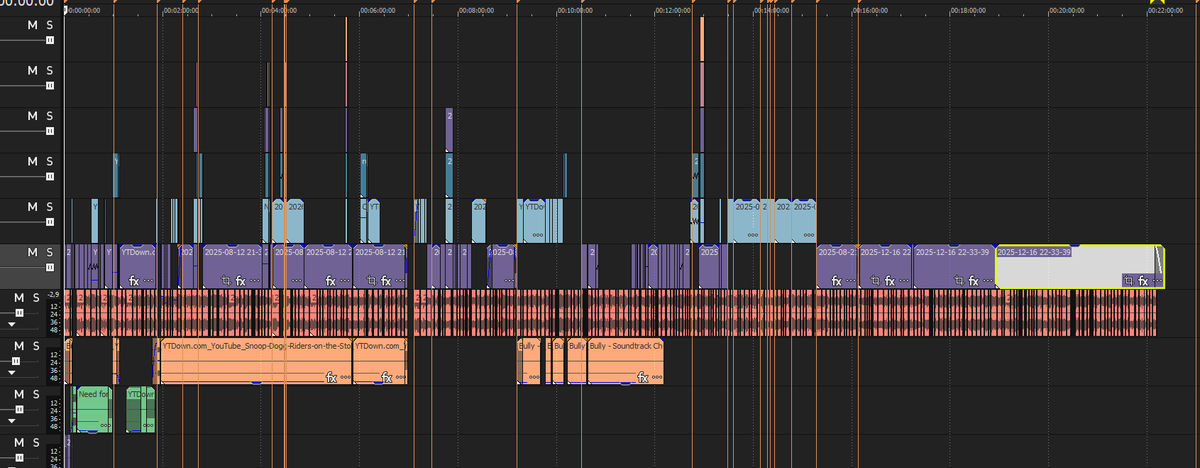The width and height of the screenshot is (1200, 468).
Task: Open FX on Bully - Soundtrack Ch clip
Action: (x=643, y=377)
